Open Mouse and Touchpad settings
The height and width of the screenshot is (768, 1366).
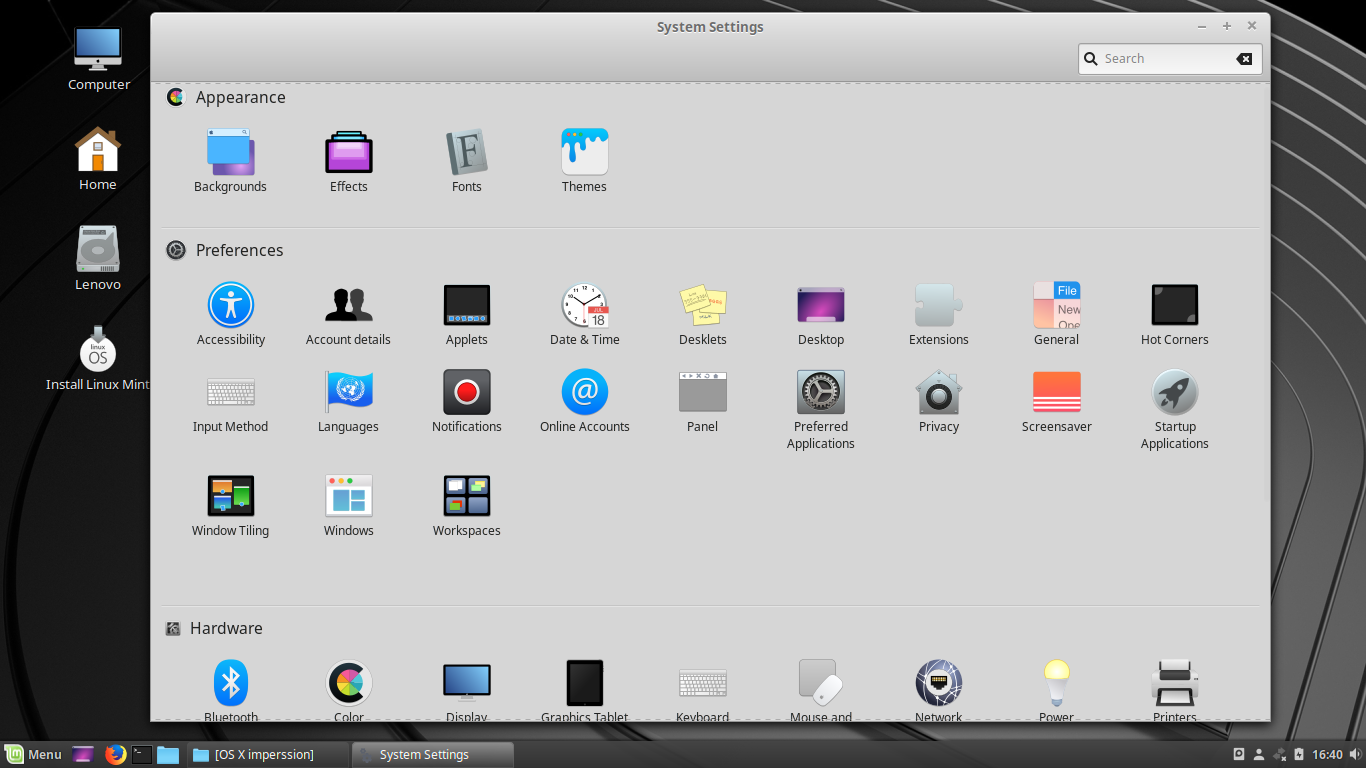pyautogui.click(x=821, y=690)
